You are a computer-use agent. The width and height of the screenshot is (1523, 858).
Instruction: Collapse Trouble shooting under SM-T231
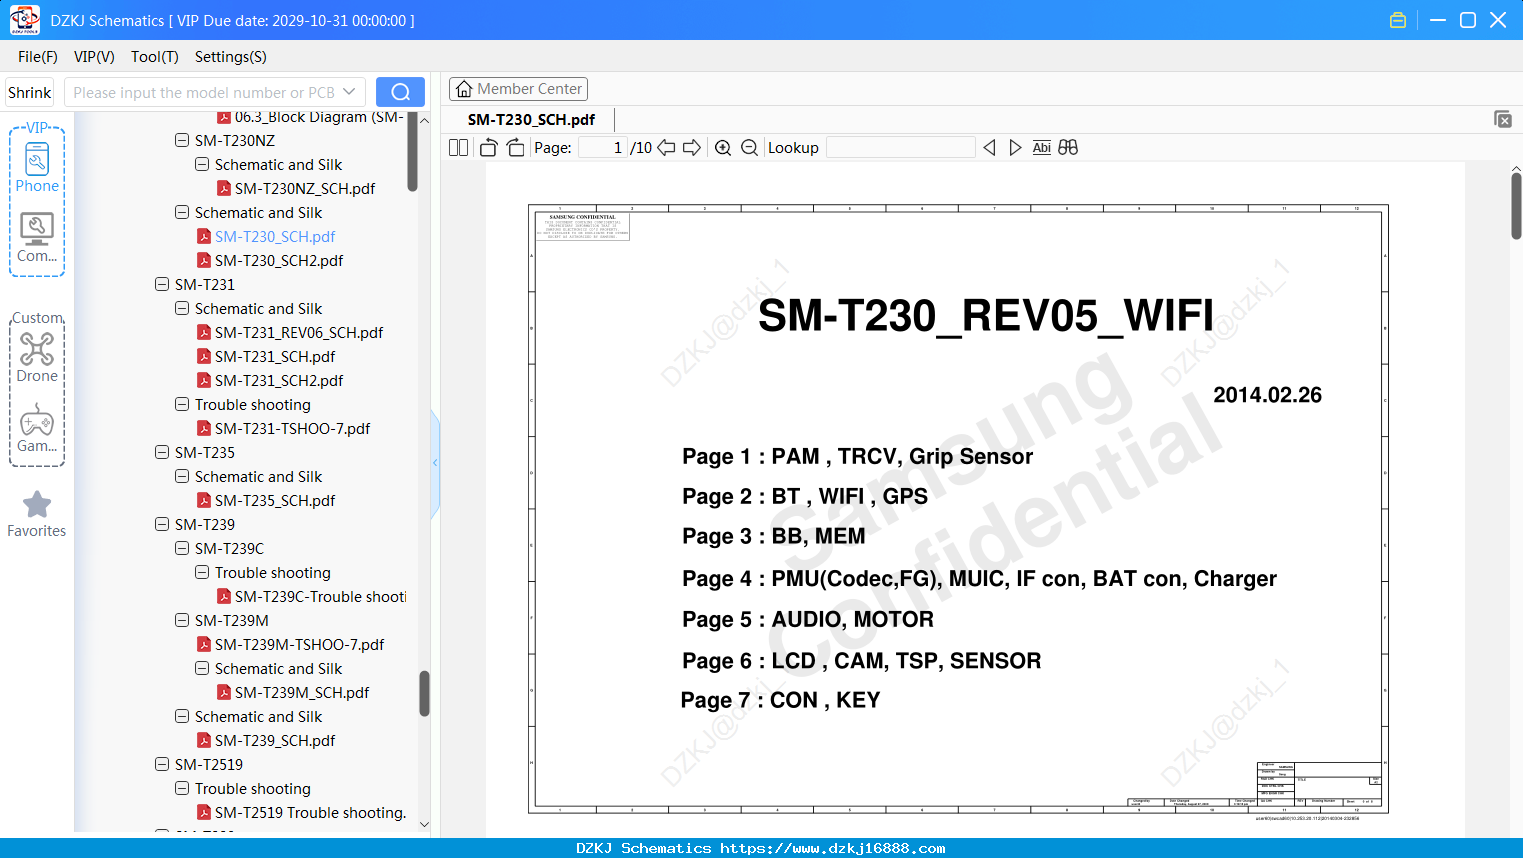click(x=182, y=404)
